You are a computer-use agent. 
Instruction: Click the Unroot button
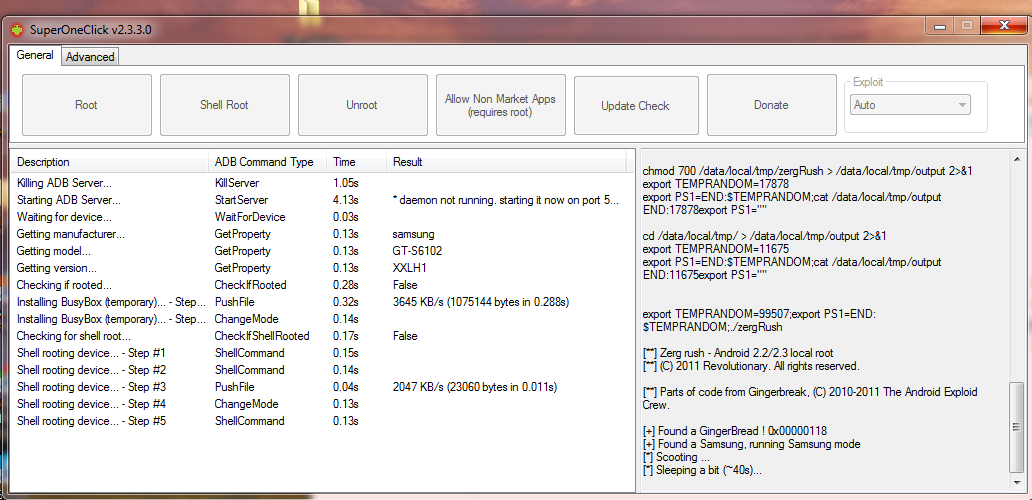click(x=362, y=105)
